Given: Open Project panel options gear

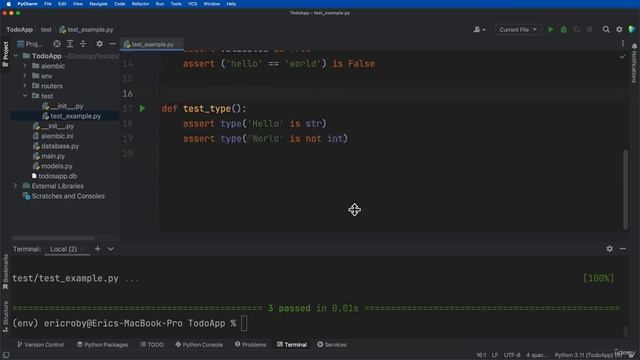Looking at the screenshot, I should pyautogui.click(x=100, y=44).
